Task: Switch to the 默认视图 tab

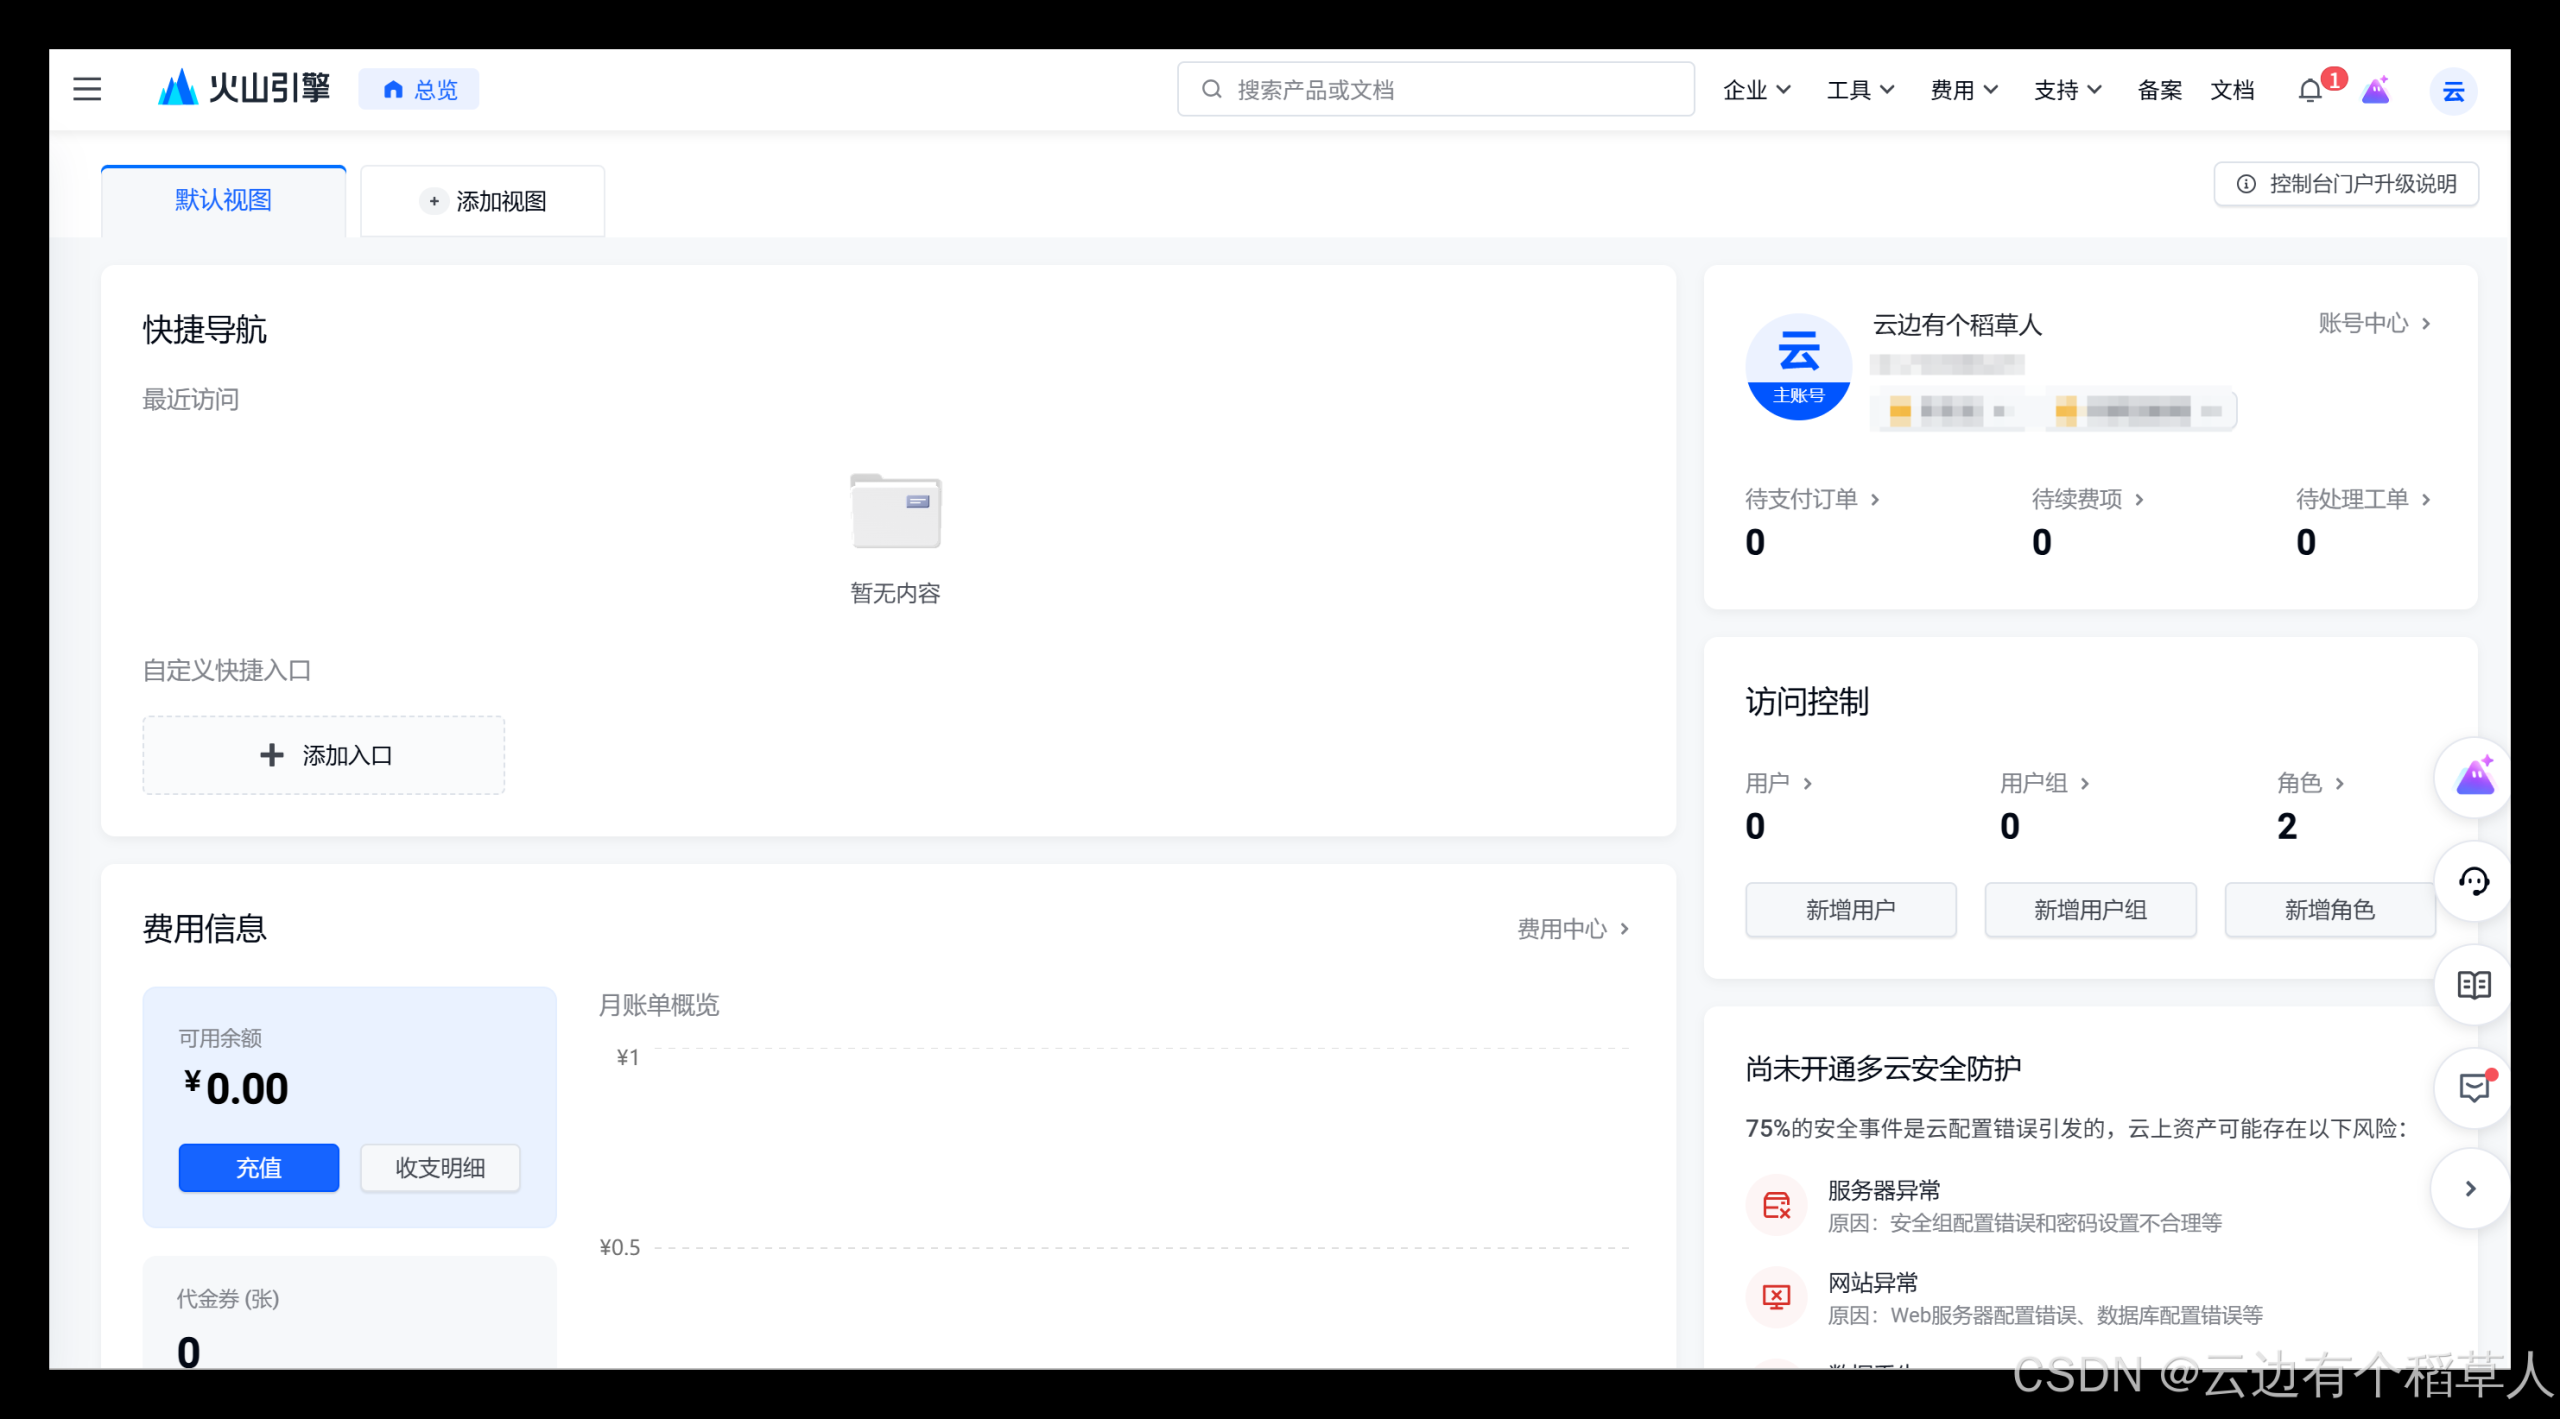Action: point(222,199)
